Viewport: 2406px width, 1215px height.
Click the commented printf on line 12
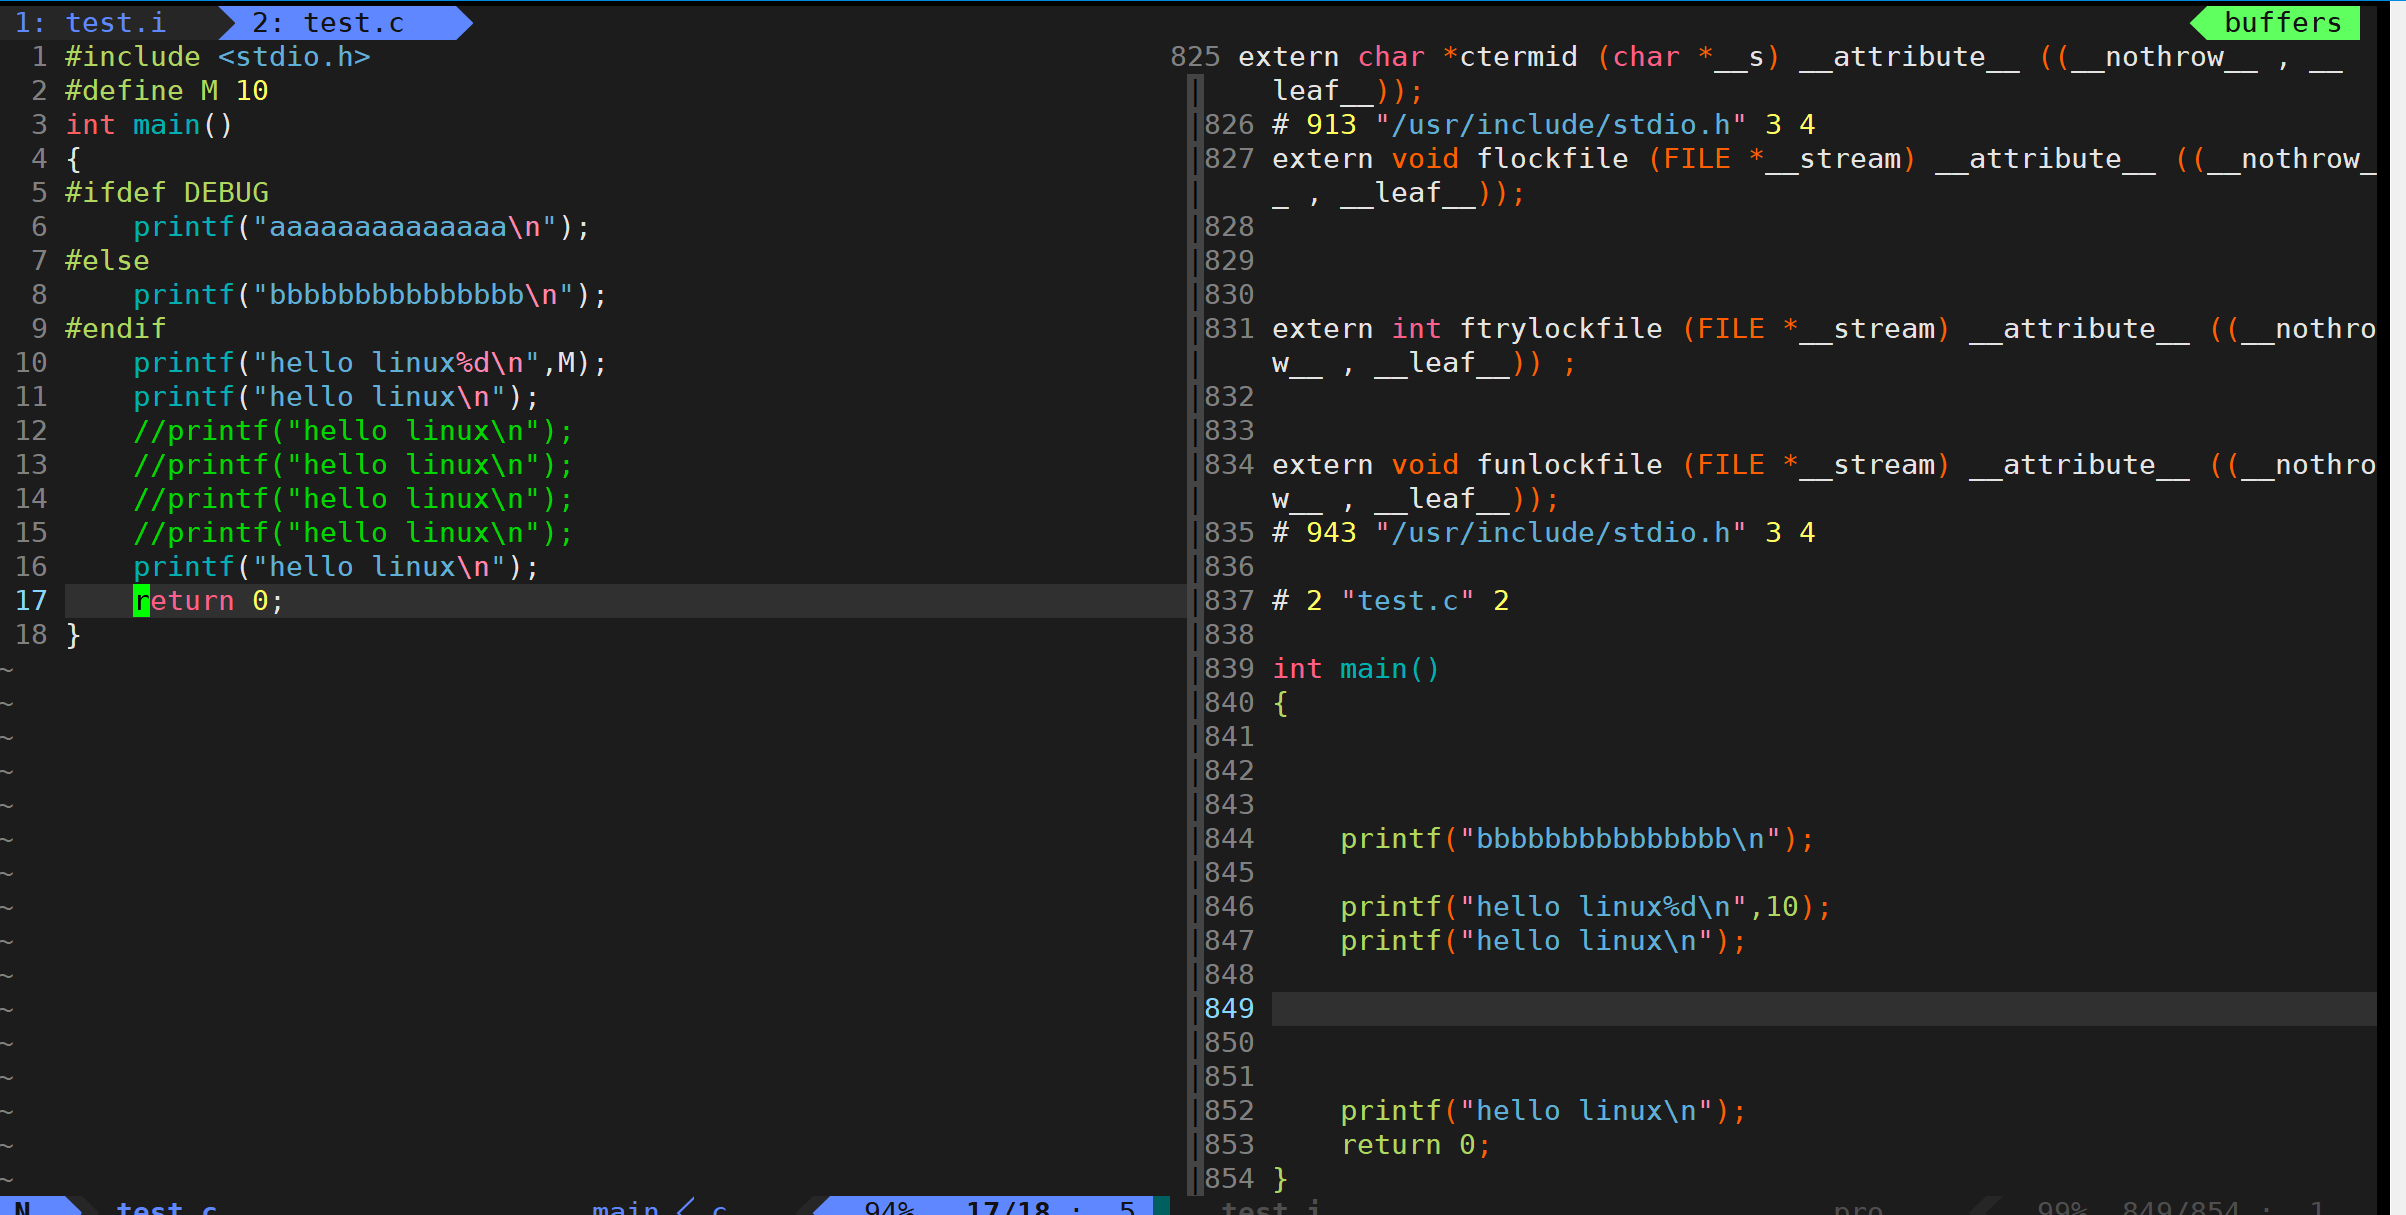pyautogui.click(x=353, y=431)
